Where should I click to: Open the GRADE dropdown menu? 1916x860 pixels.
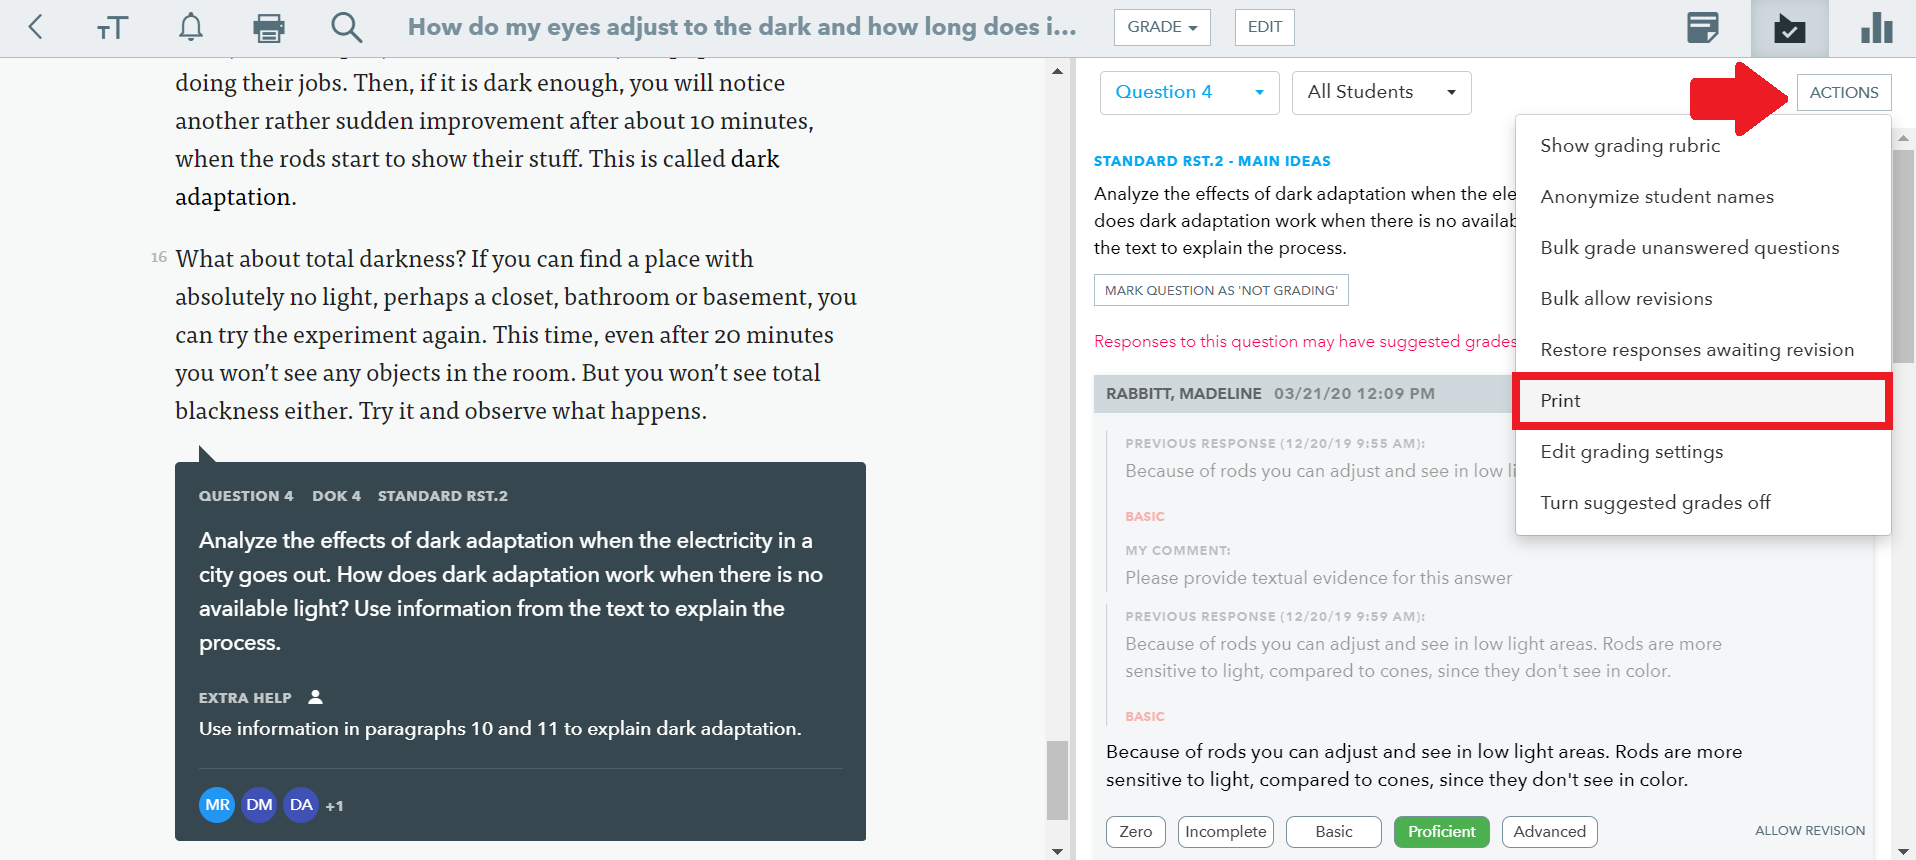(x=1162, y=27)
